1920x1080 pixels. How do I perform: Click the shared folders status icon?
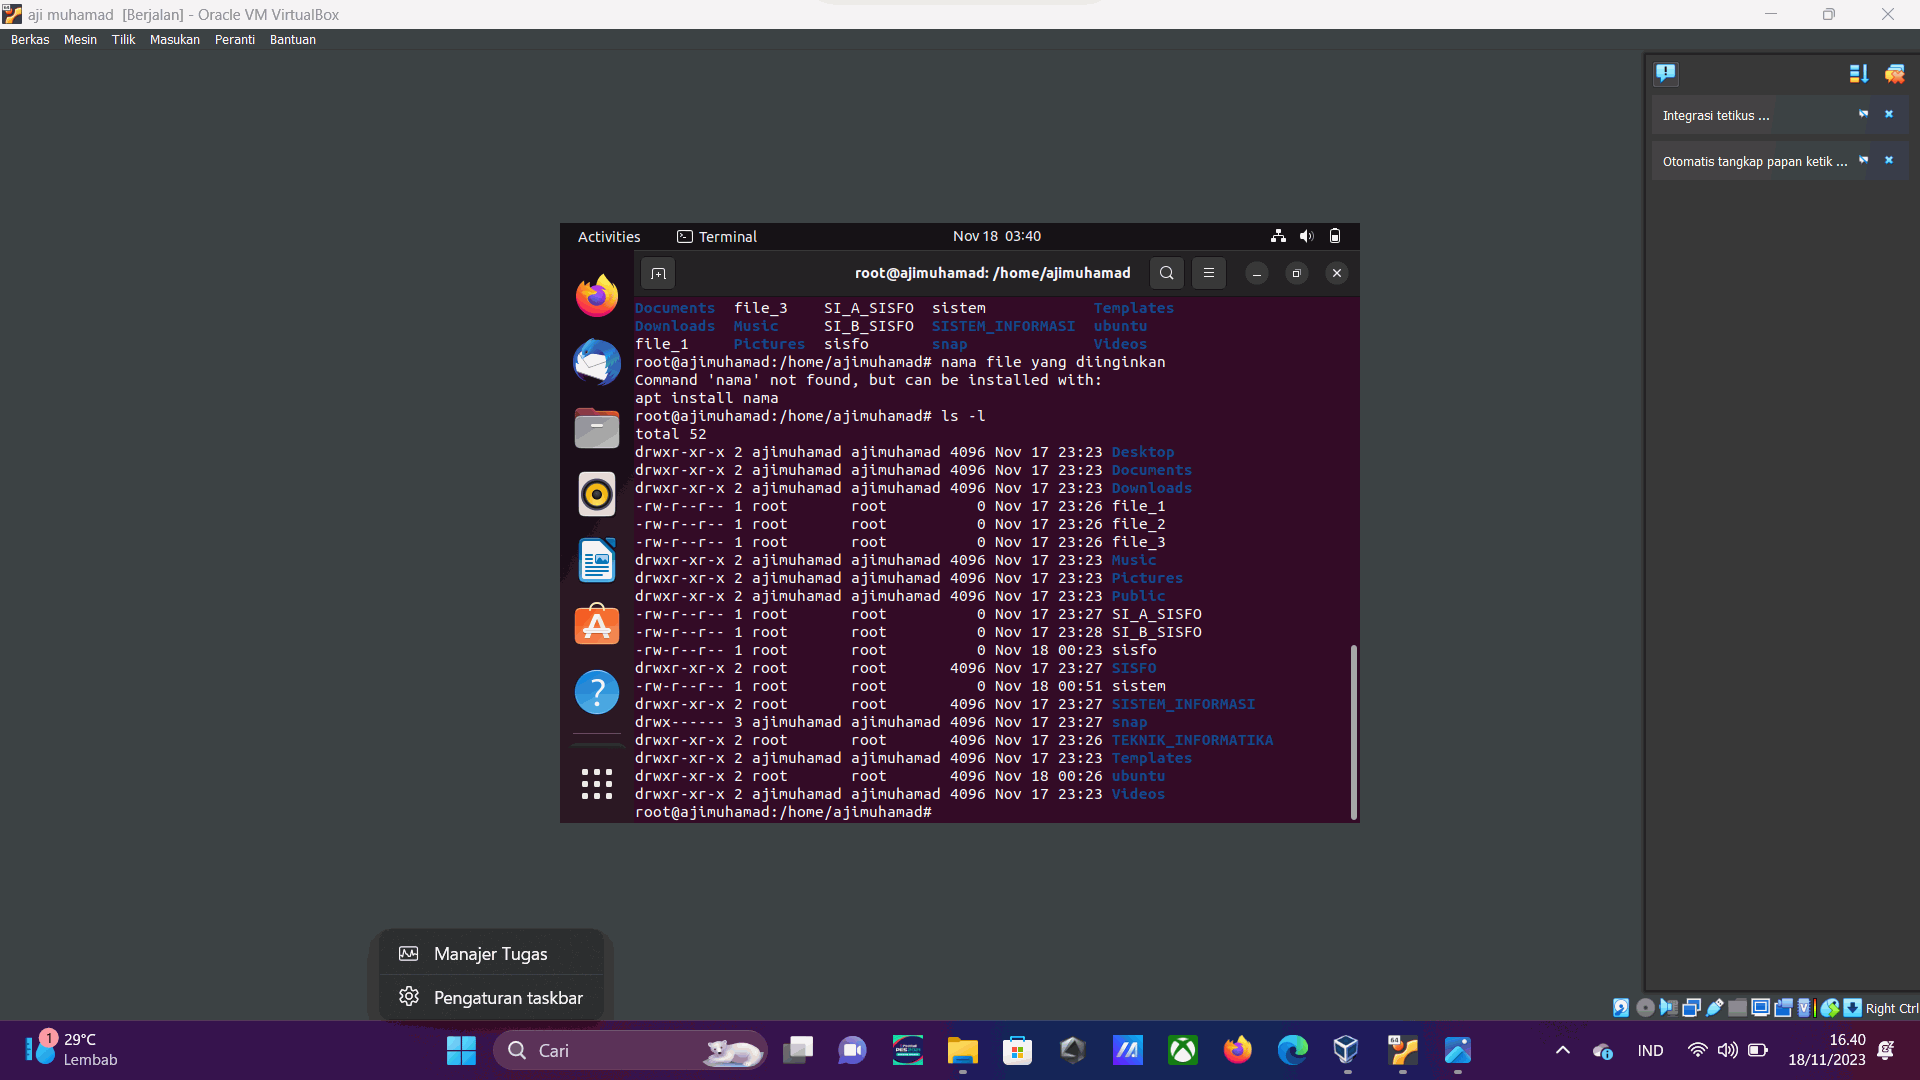coord(1737,1008)
